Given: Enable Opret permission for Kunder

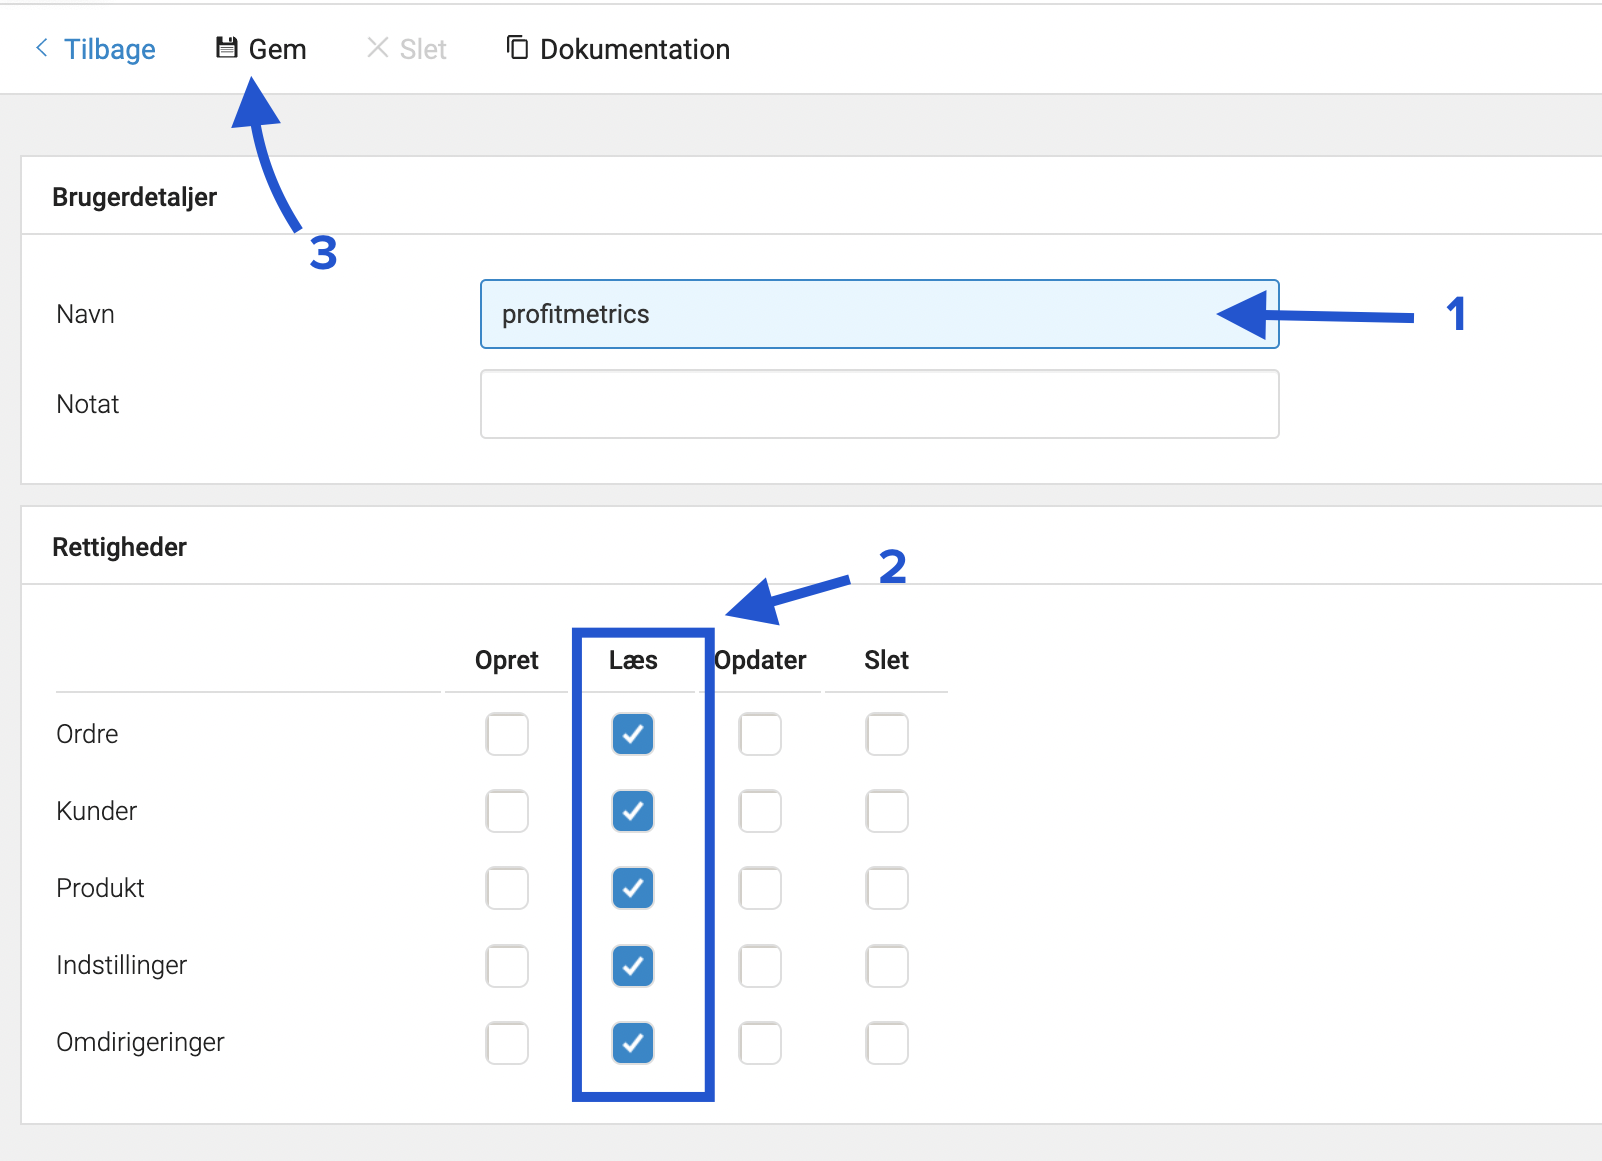Looking at the screenshot, I should tap(507, 811).
